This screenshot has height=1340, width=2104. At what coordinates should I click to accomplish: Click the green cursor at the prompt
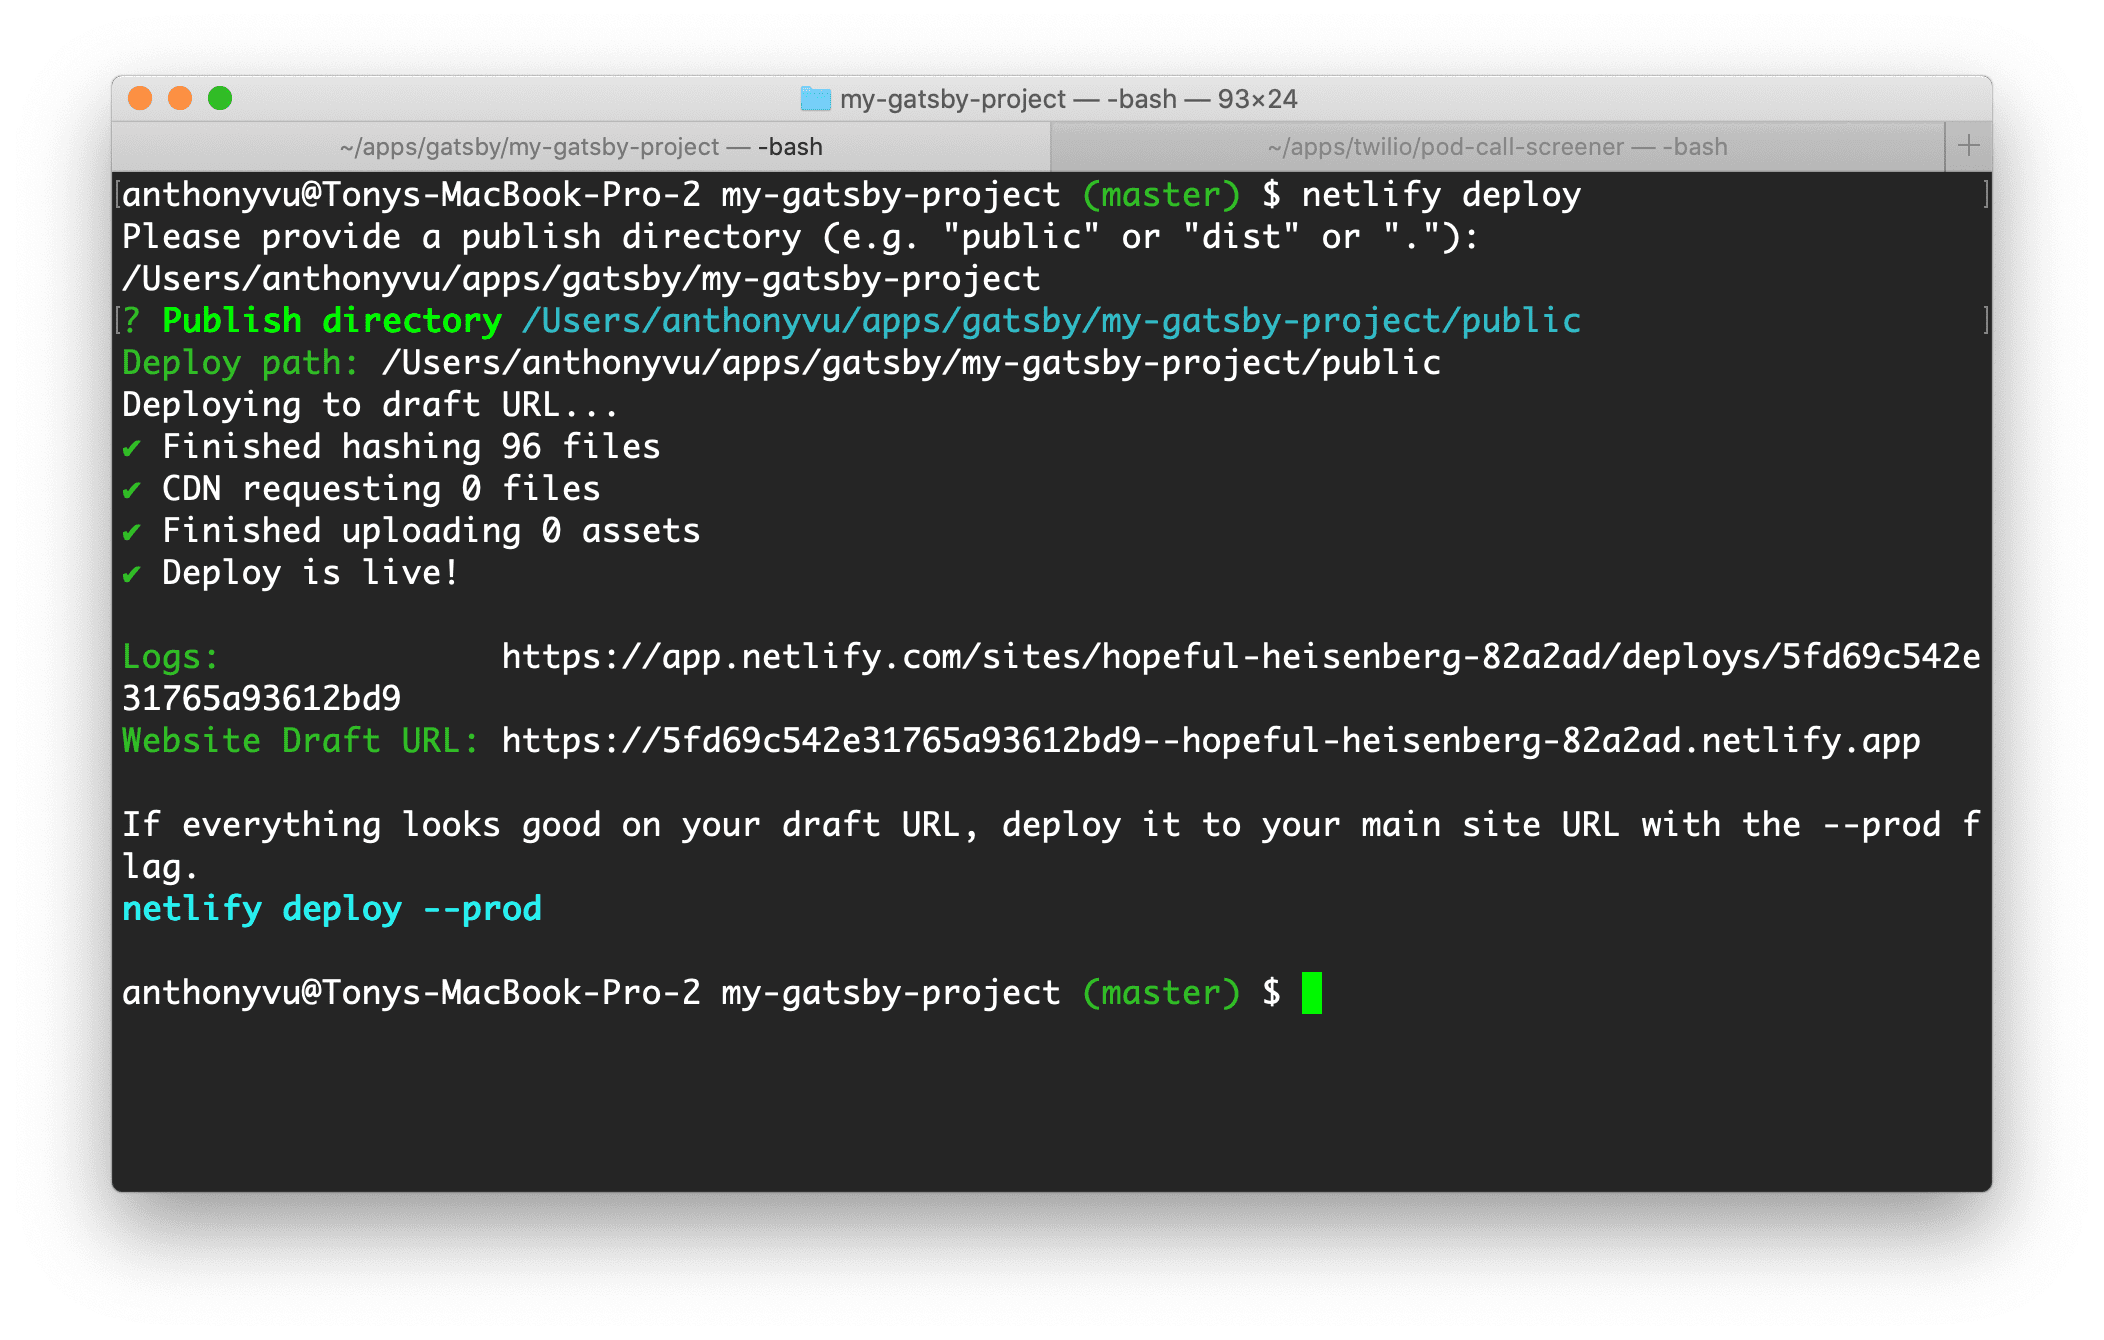[1312, 993]
